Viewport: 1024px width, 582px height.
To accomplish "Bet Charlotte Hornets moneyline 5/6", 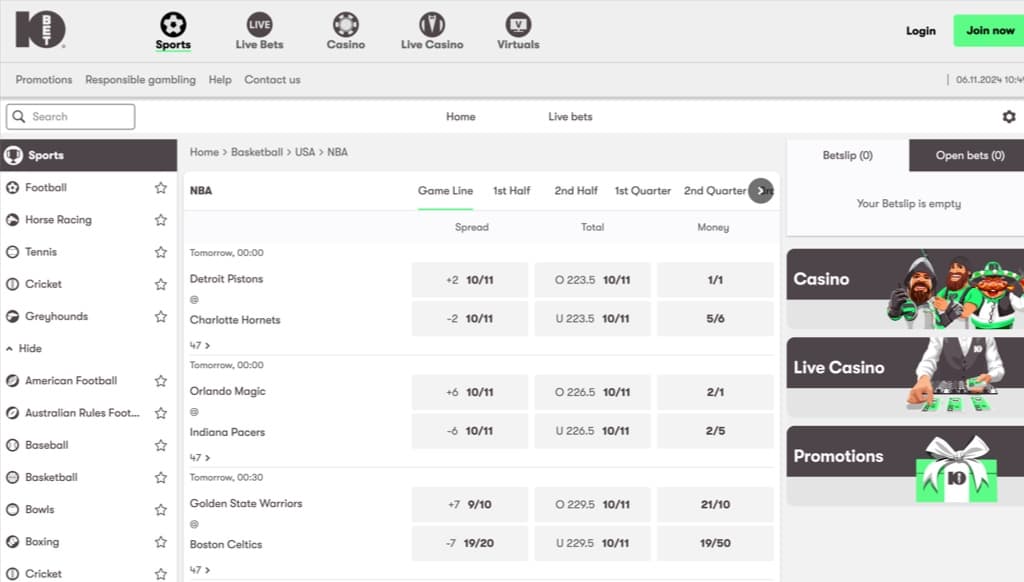I will [715, 318].
